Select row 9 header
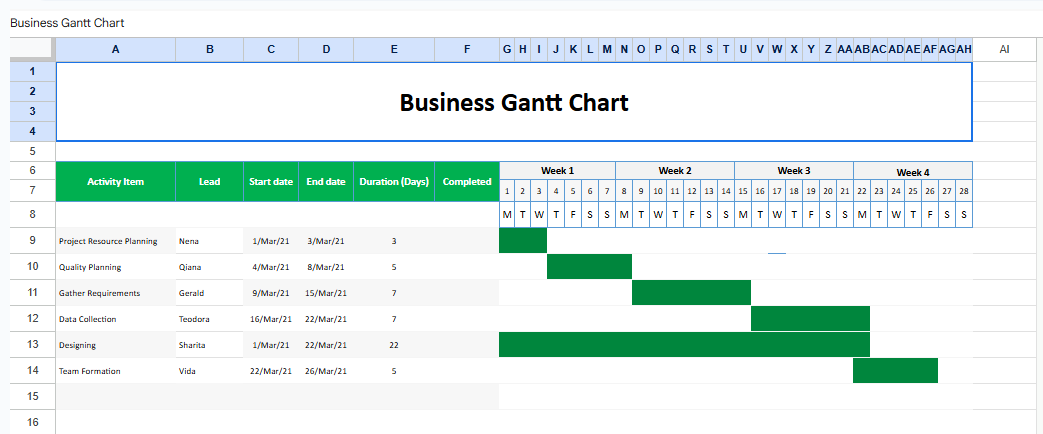The height and width of the screenshot is (434, 1043). point(32,241)
